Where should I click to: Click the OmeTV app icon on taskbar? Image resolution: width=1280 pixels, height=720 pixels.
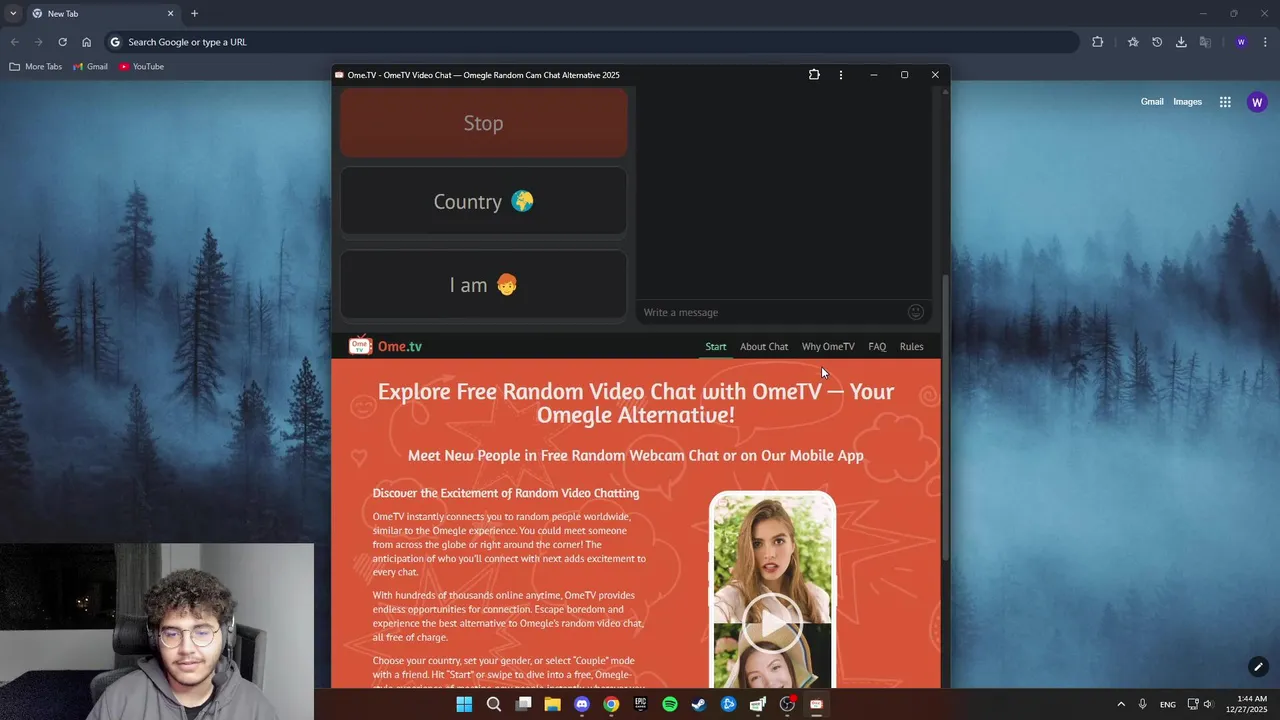point(816,704)
